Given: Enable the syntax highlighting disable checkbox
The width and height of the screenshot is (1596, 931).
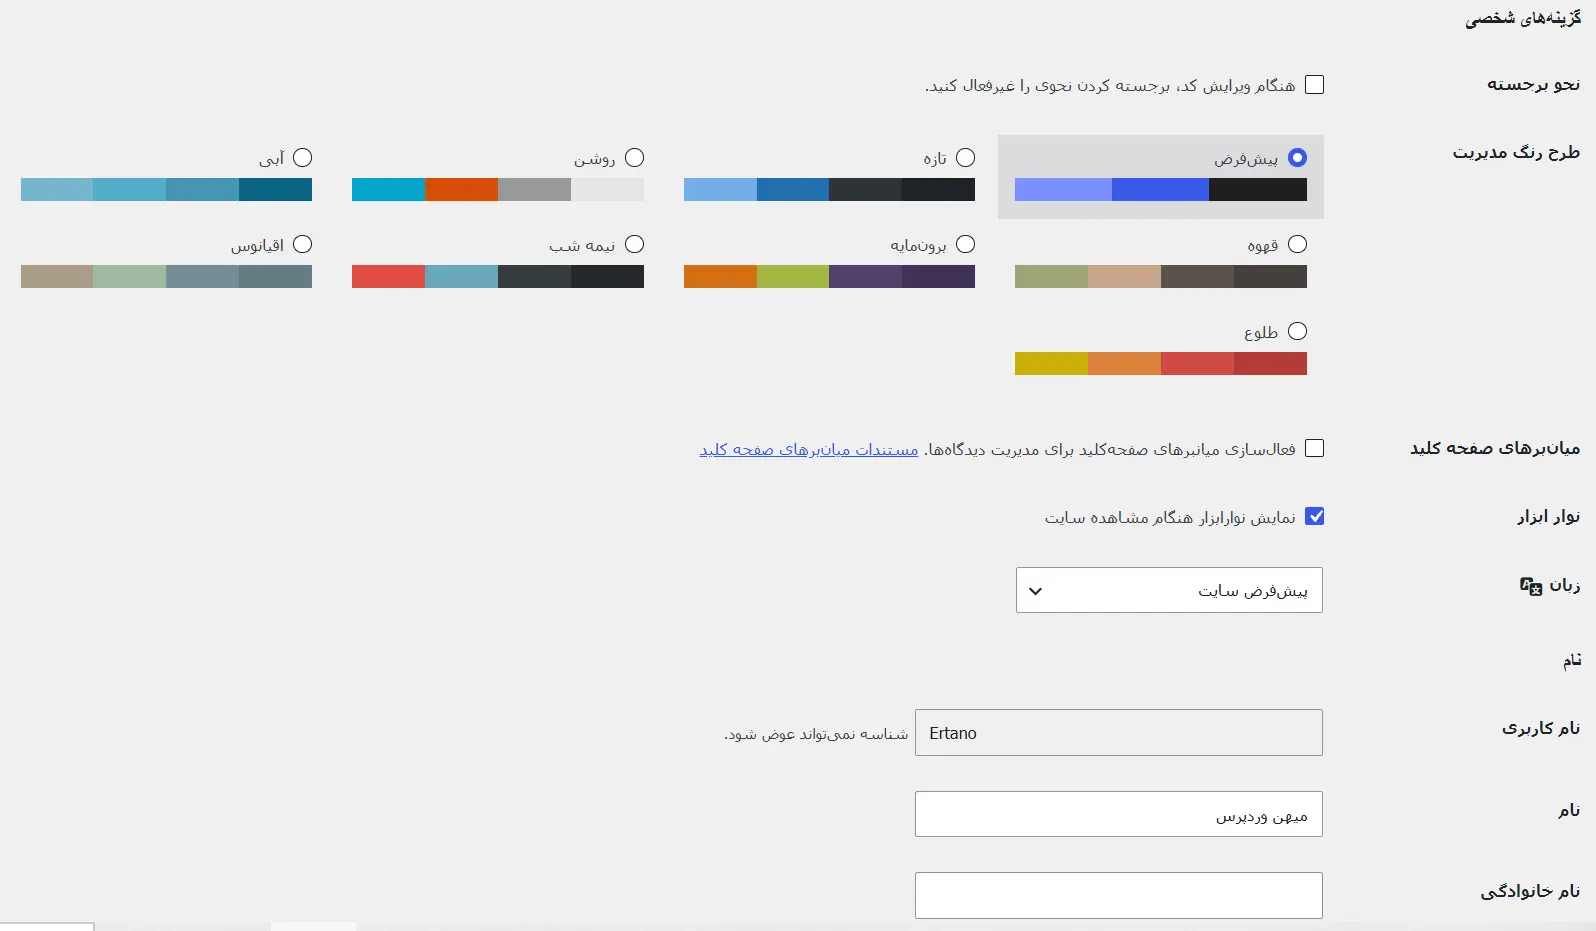Looking at the screenshot, I should 1314,85.
